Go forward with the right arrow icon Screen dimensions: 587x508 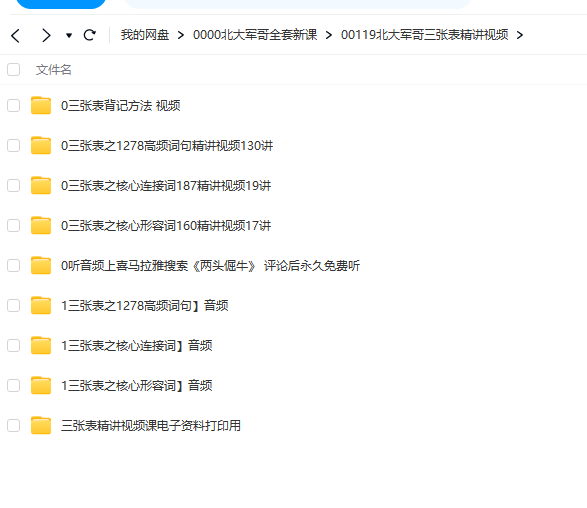click(x=46, y=36)
